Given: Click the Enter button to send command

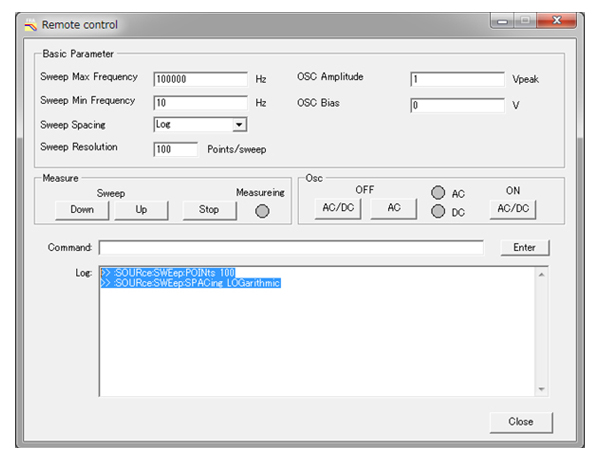Looking at the screenshot, I should (524, 247).
